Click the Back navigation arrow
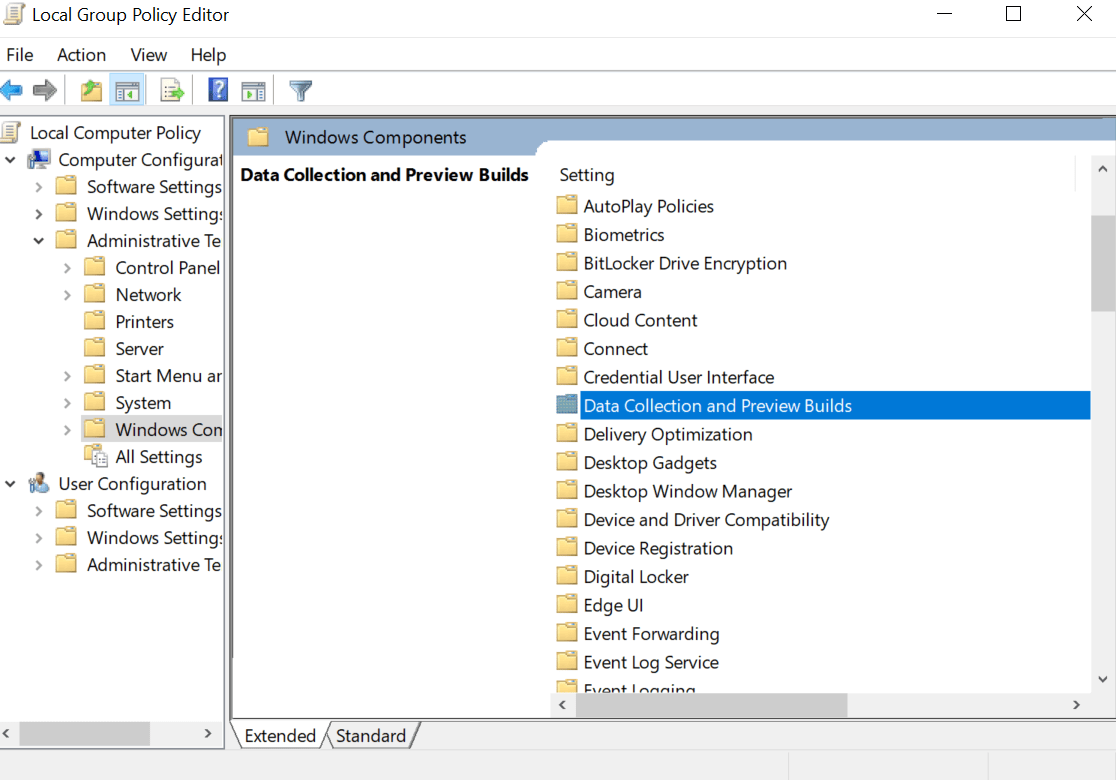Viewport: 1116px width, 780px height. (x=12, y=90)
